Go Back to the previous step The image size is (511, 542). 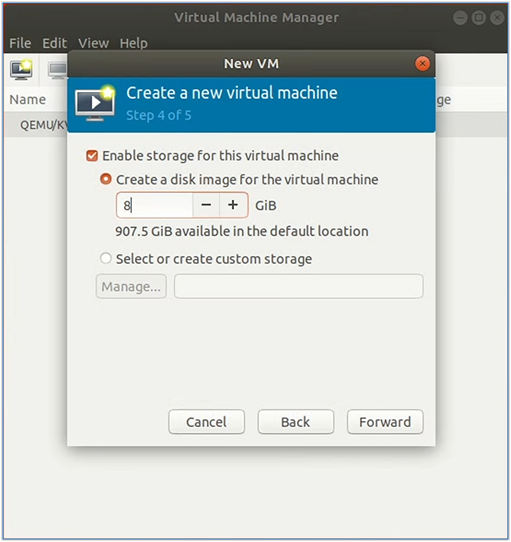(x=296, y=422)
